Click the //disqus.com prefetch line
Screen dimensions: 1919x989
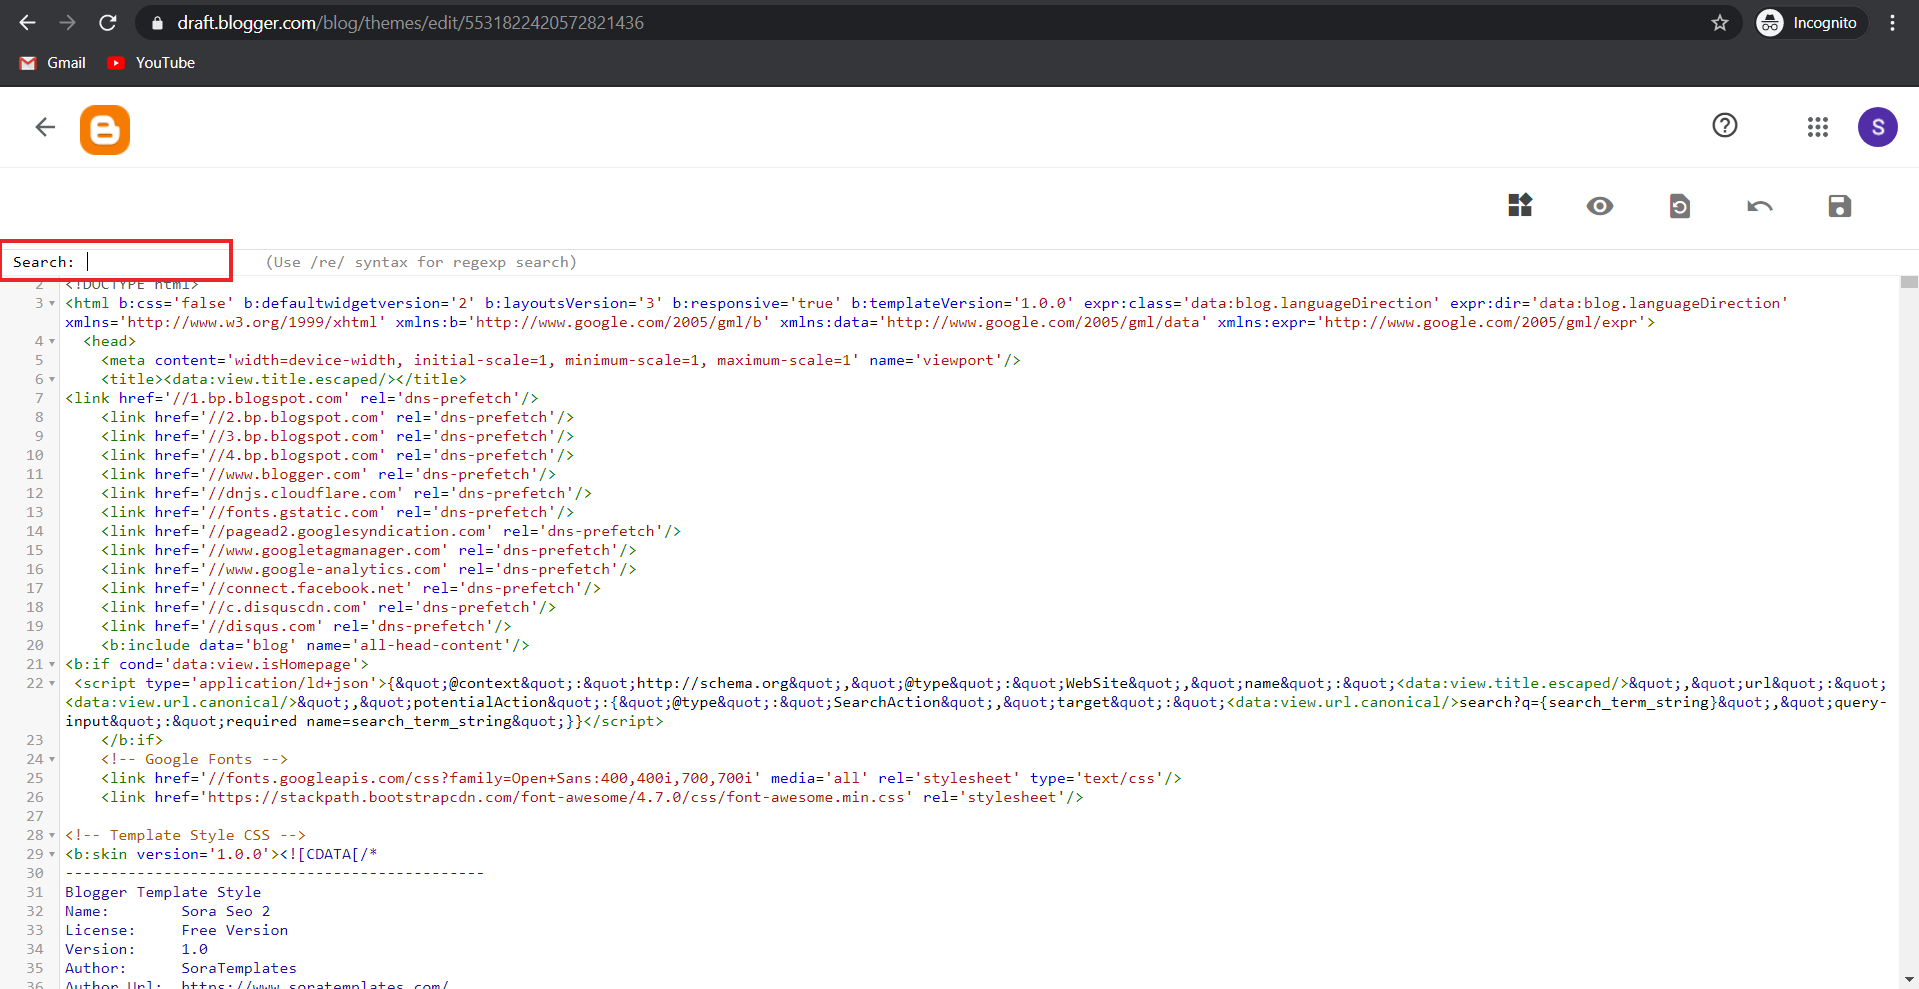pyautogui.click(x=306, y=626)
